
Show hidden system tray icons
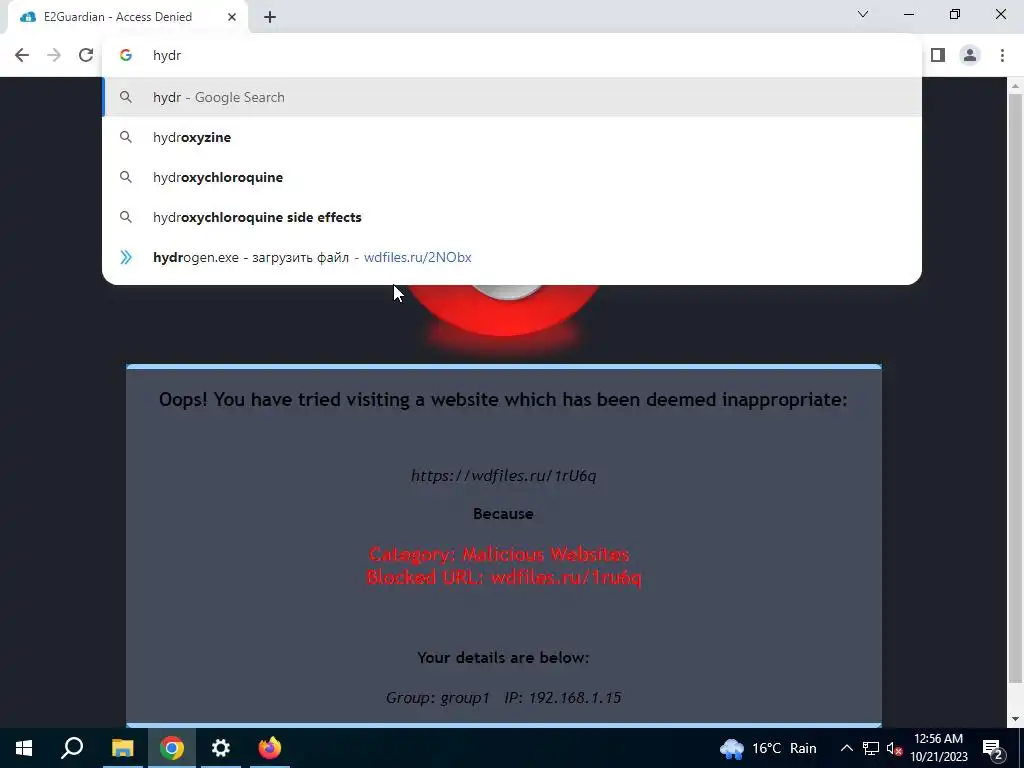846,748
